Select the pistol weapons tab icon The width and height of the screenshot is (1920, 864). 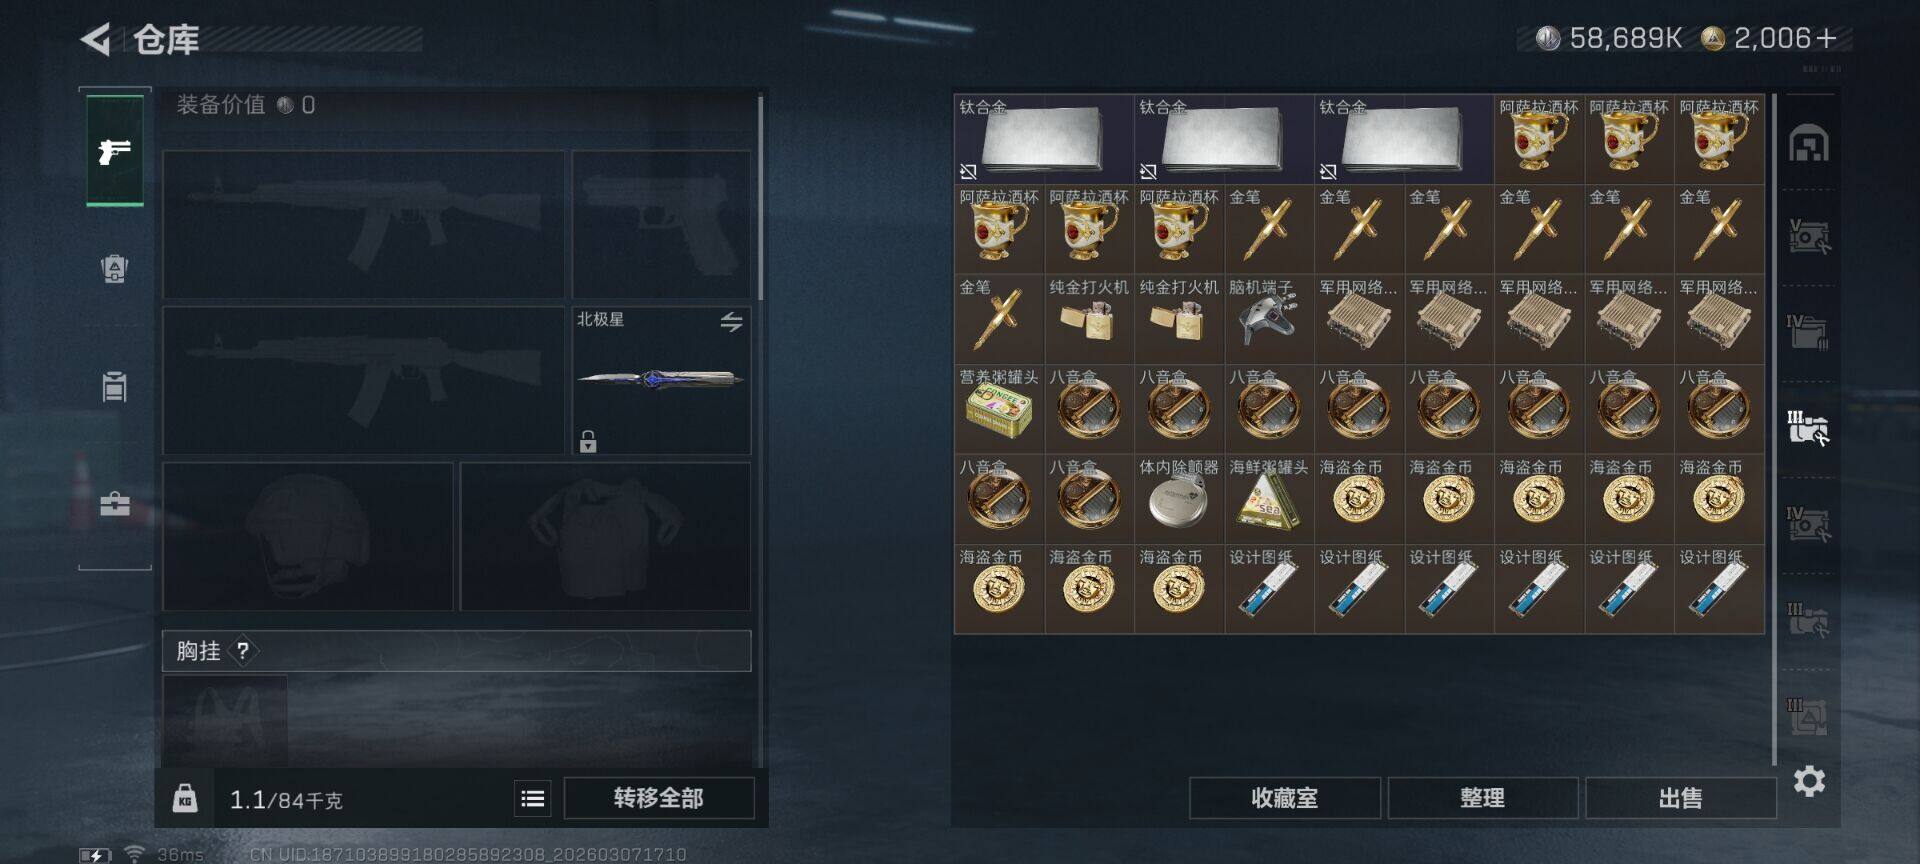(115, 151)
